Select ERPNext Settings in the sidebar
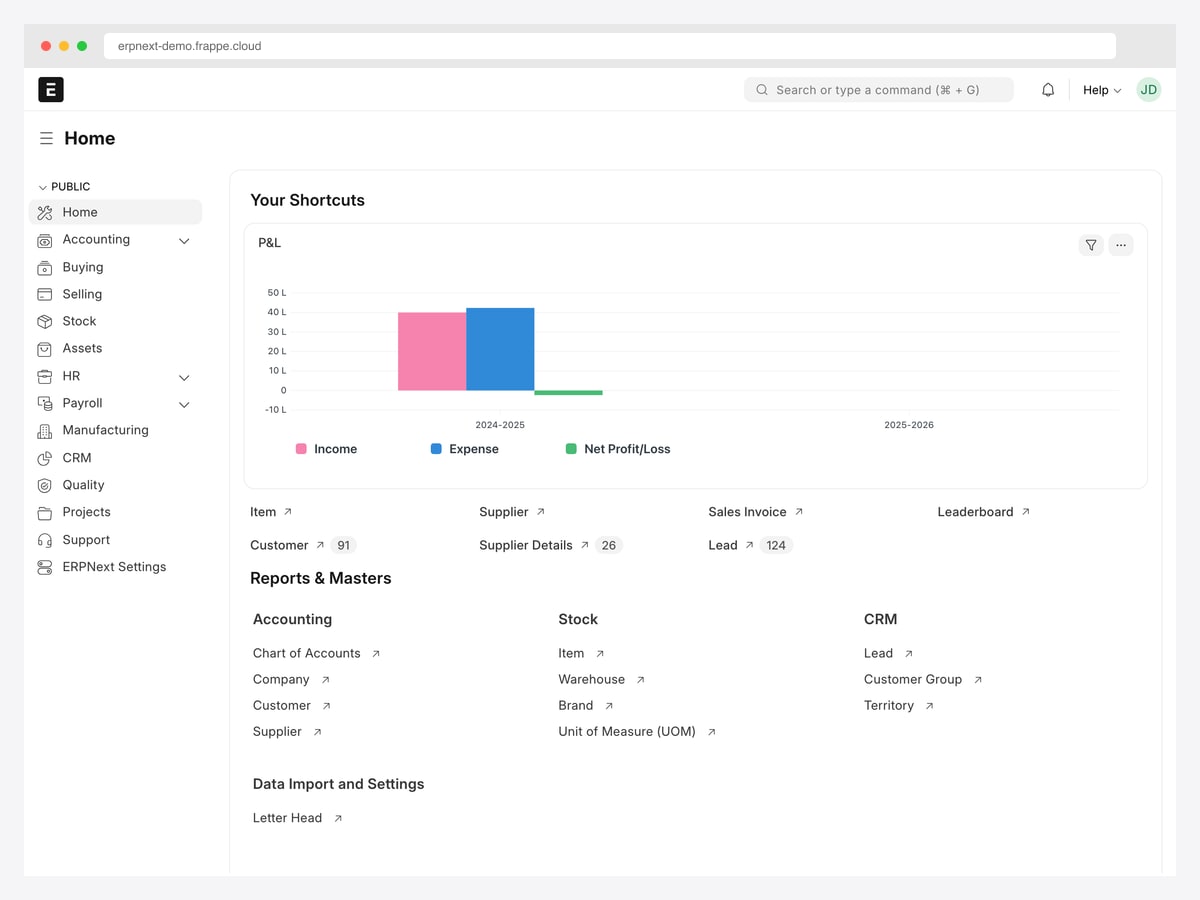The height and width of the screenshot is (900, 1200). pyautogui.click(x=116, y=567)
